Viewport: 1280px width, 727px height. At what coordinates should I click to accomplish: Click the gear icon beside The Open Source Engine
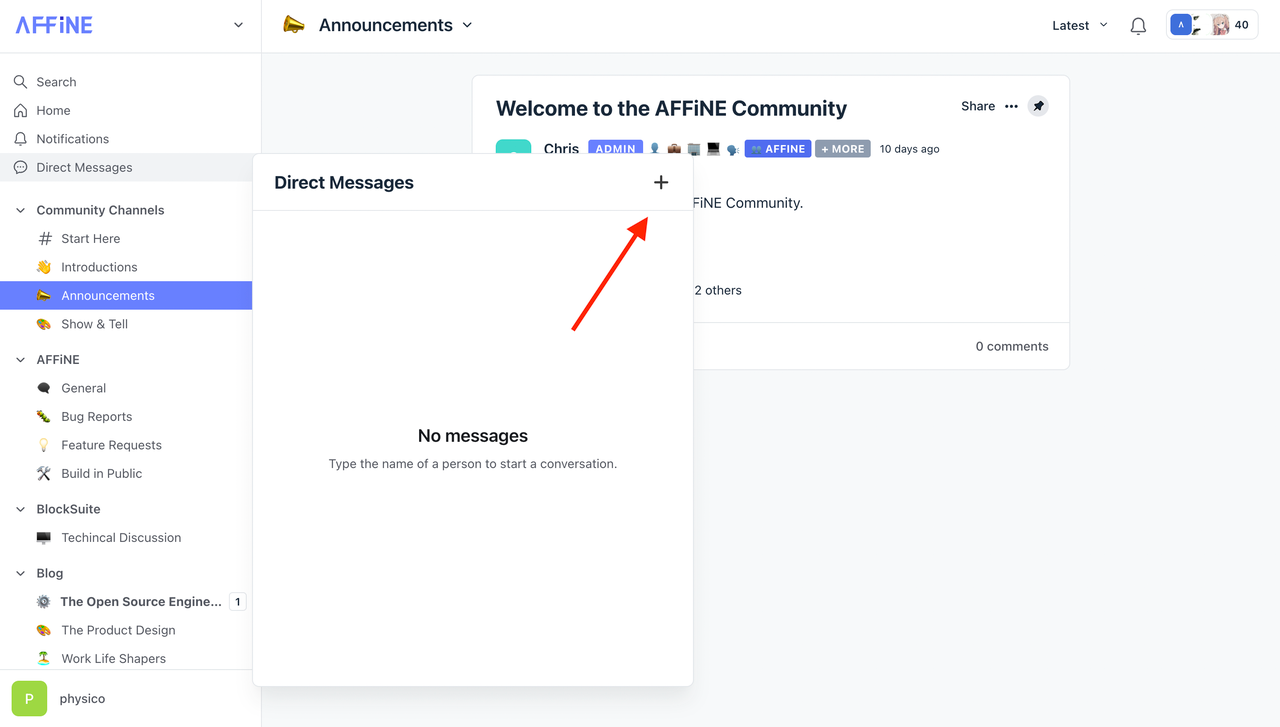pos(44,602)
